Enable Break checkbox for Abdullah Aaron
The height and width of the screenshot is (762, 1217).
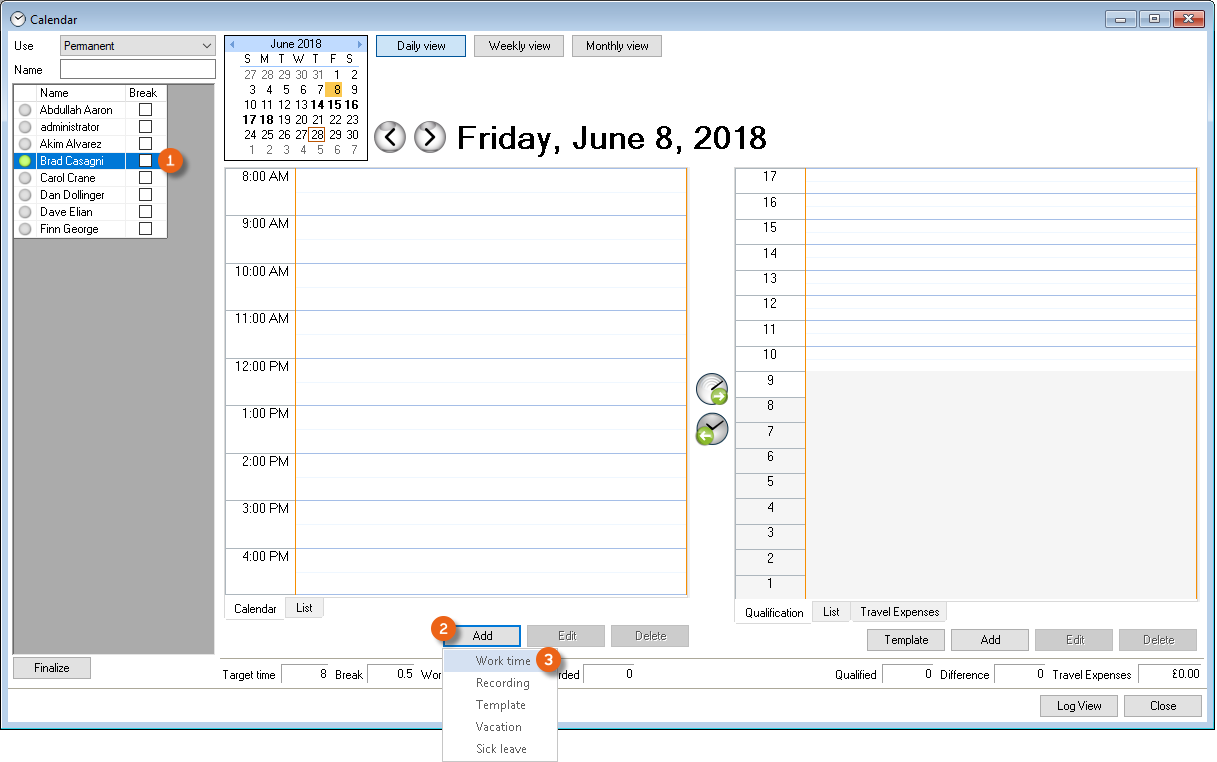point(145,110)
